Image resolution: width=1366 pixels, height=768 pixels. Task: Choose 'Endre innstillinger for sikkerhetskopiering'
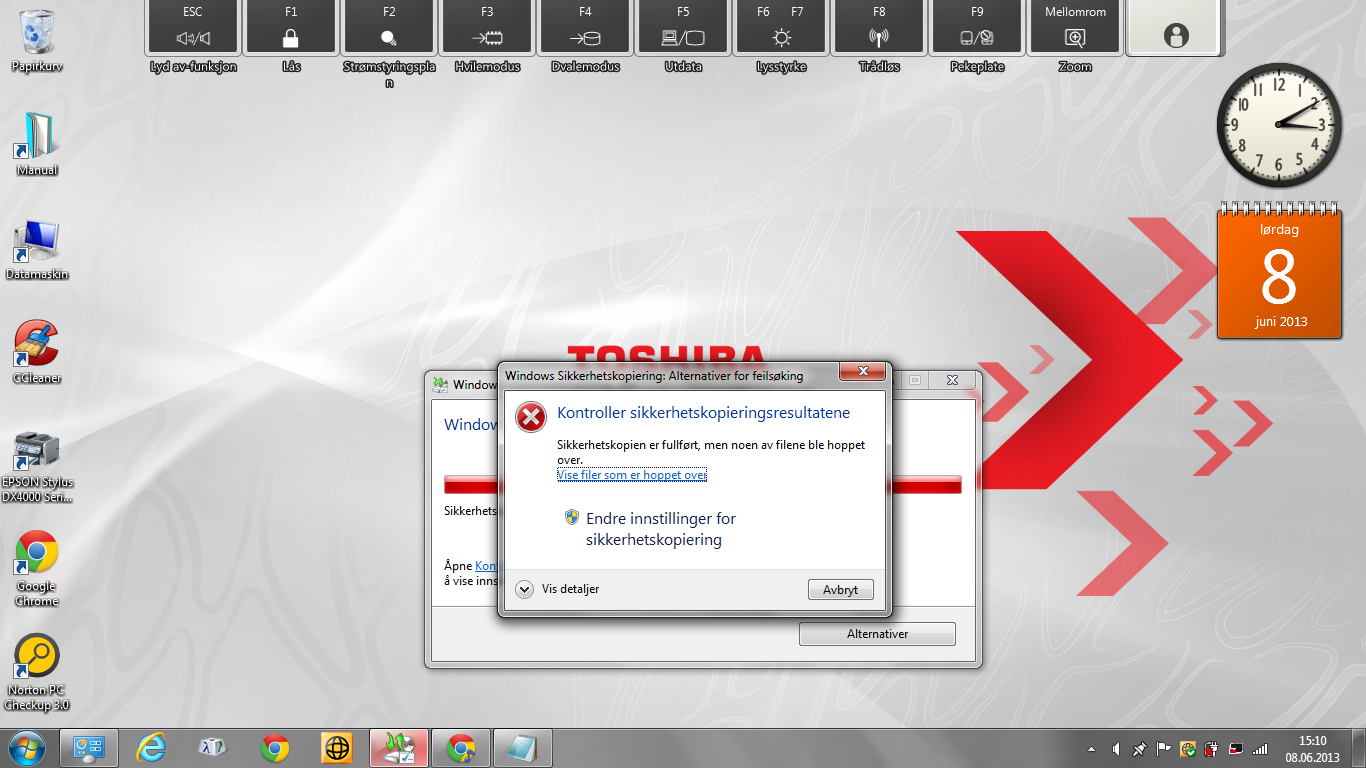point(650,529)
